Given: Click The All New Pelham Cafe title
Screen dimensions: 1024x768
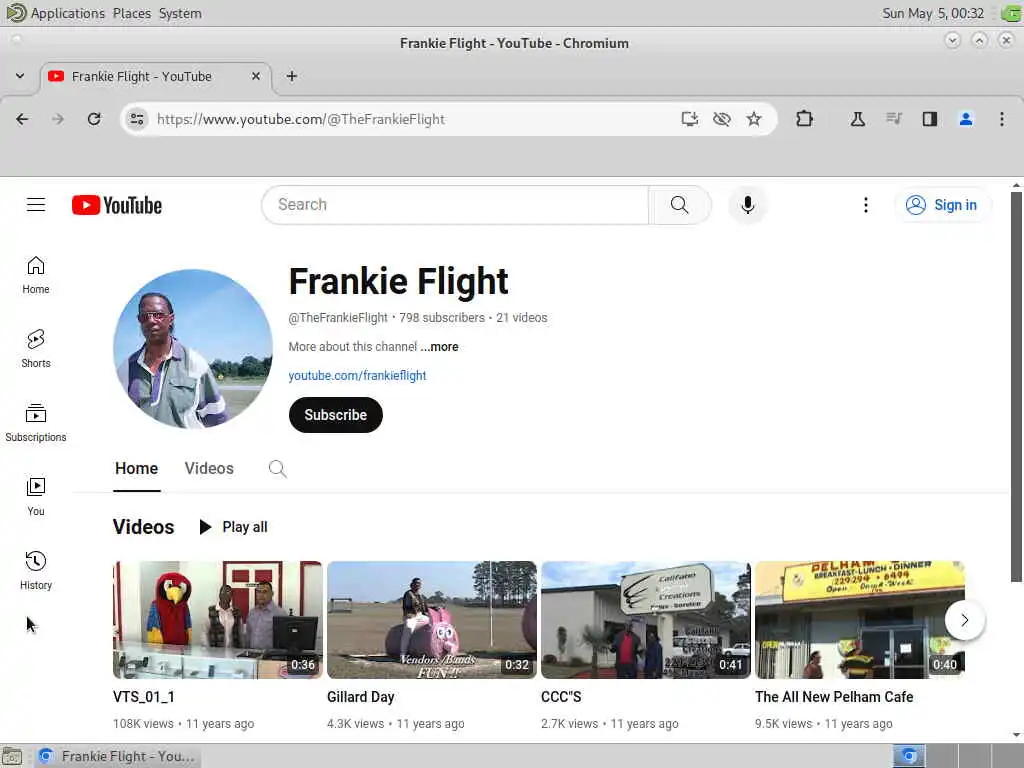Looking at the screenshot, I should click(834, 697).
